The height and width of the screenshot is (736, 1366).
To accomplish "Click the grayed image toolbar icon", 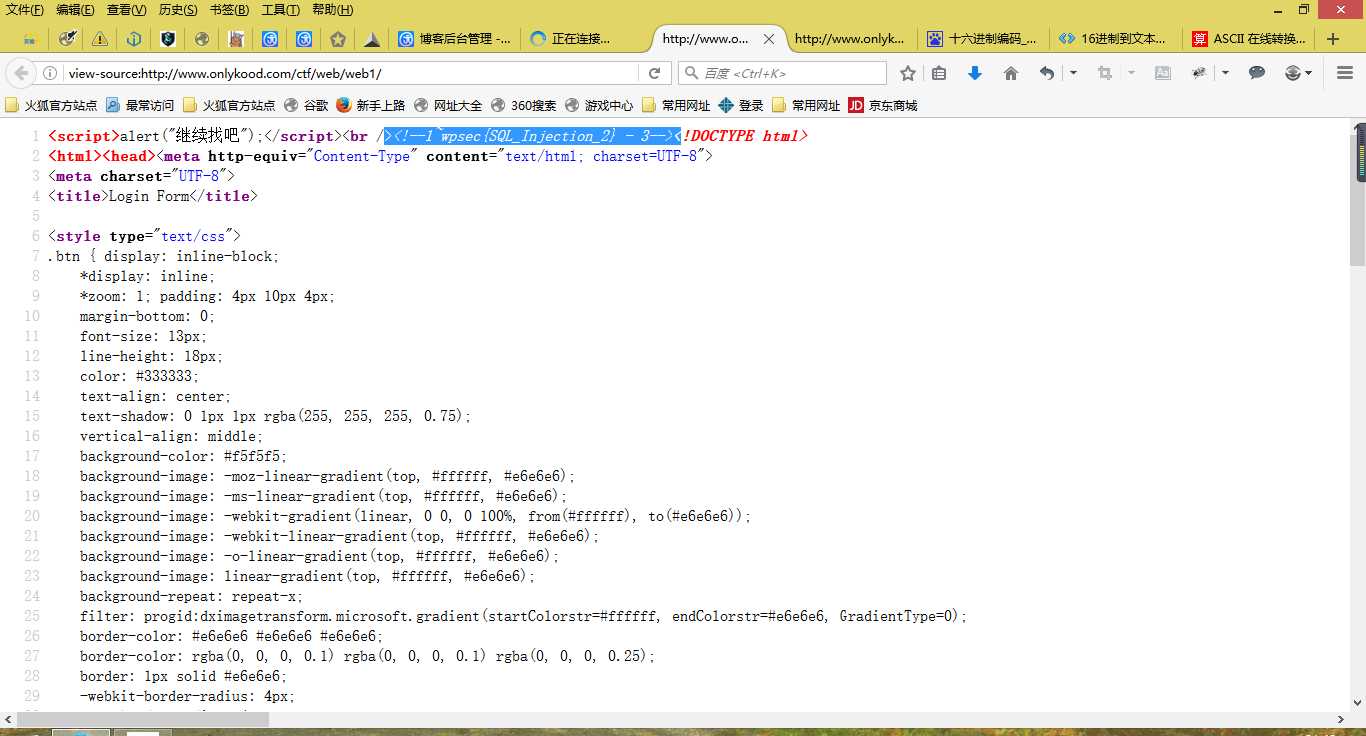I will [x=1162, y=73].
